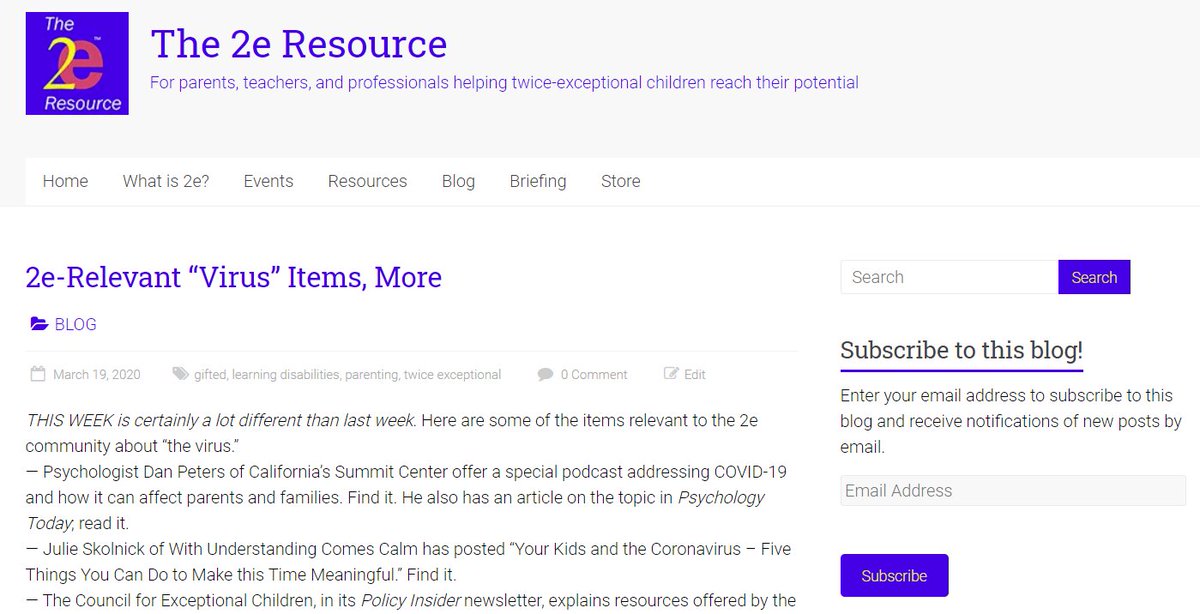Click the Subscribe to this blog! heading
The height and width of the screenshot is (614, 1200).
[961, 350]
